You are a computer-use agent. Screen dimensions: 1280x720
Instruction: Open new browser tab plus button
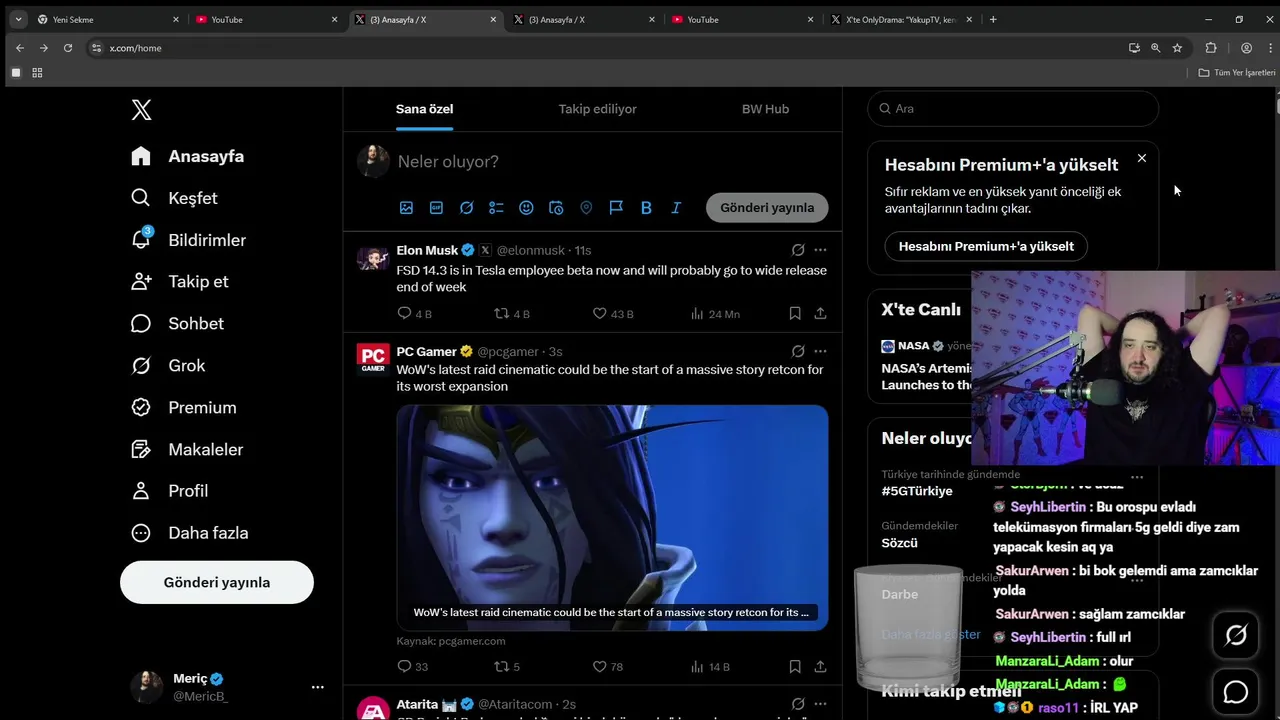(993, 19)
